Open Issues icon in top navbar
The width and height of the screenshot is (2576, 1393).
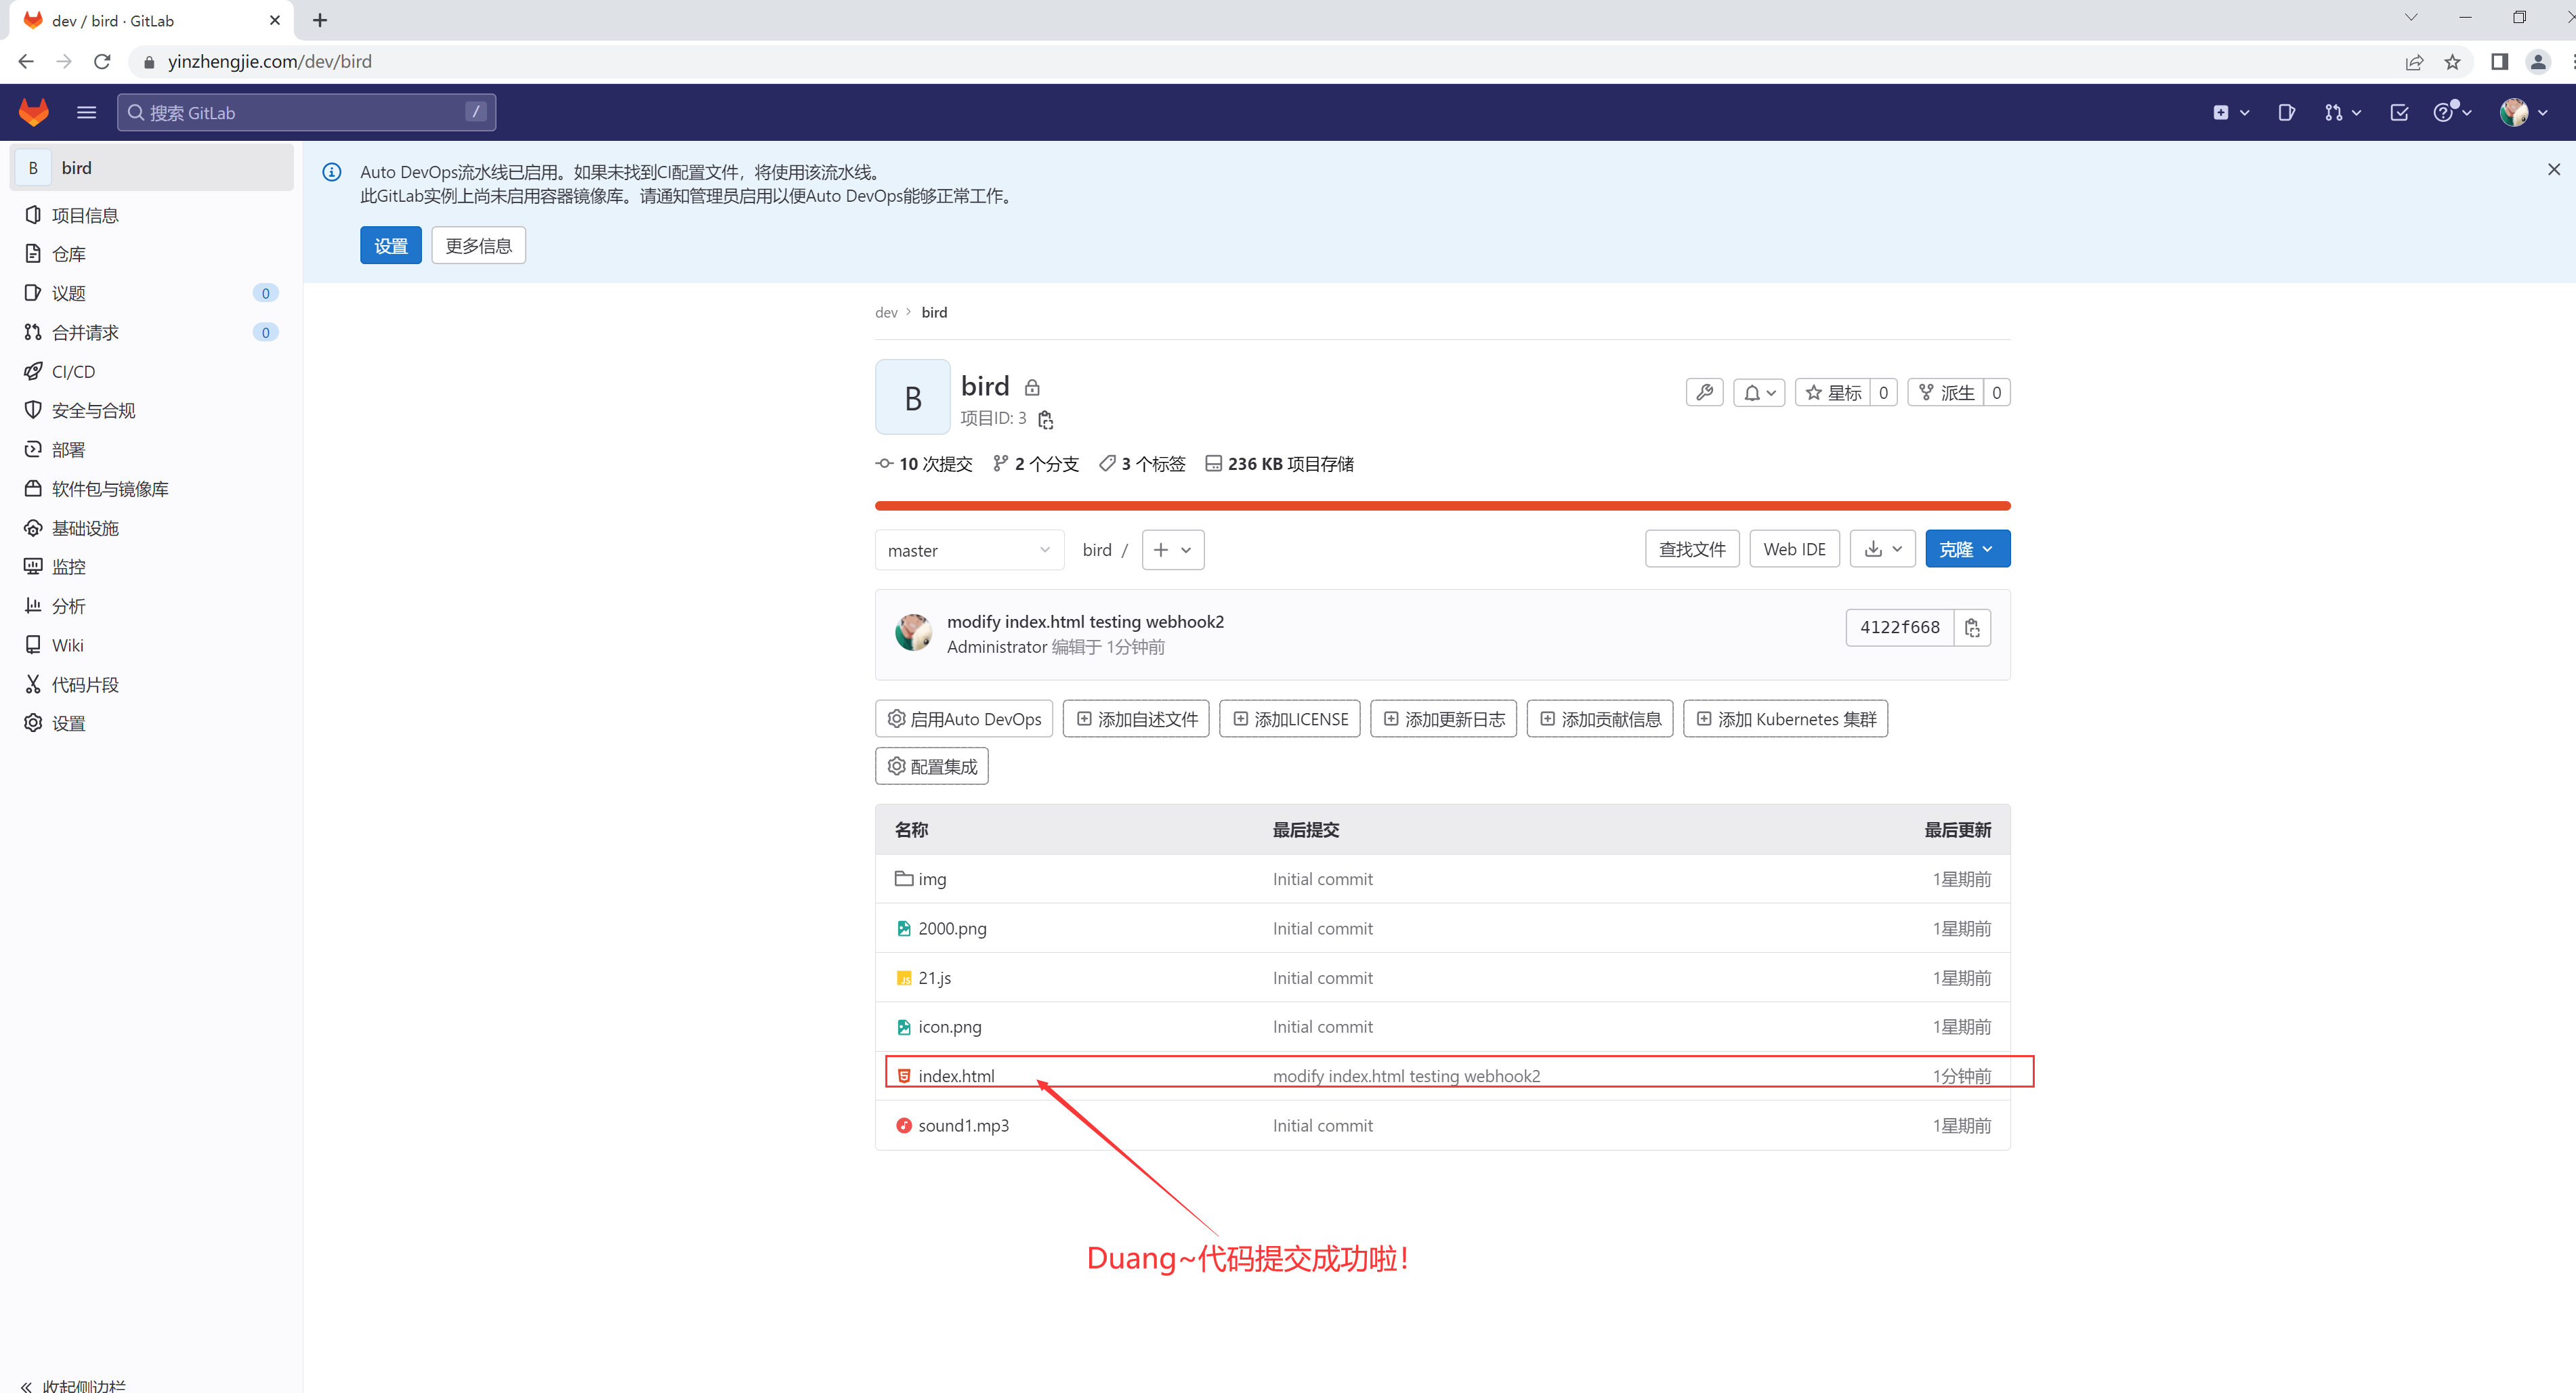pos(2286,112)
